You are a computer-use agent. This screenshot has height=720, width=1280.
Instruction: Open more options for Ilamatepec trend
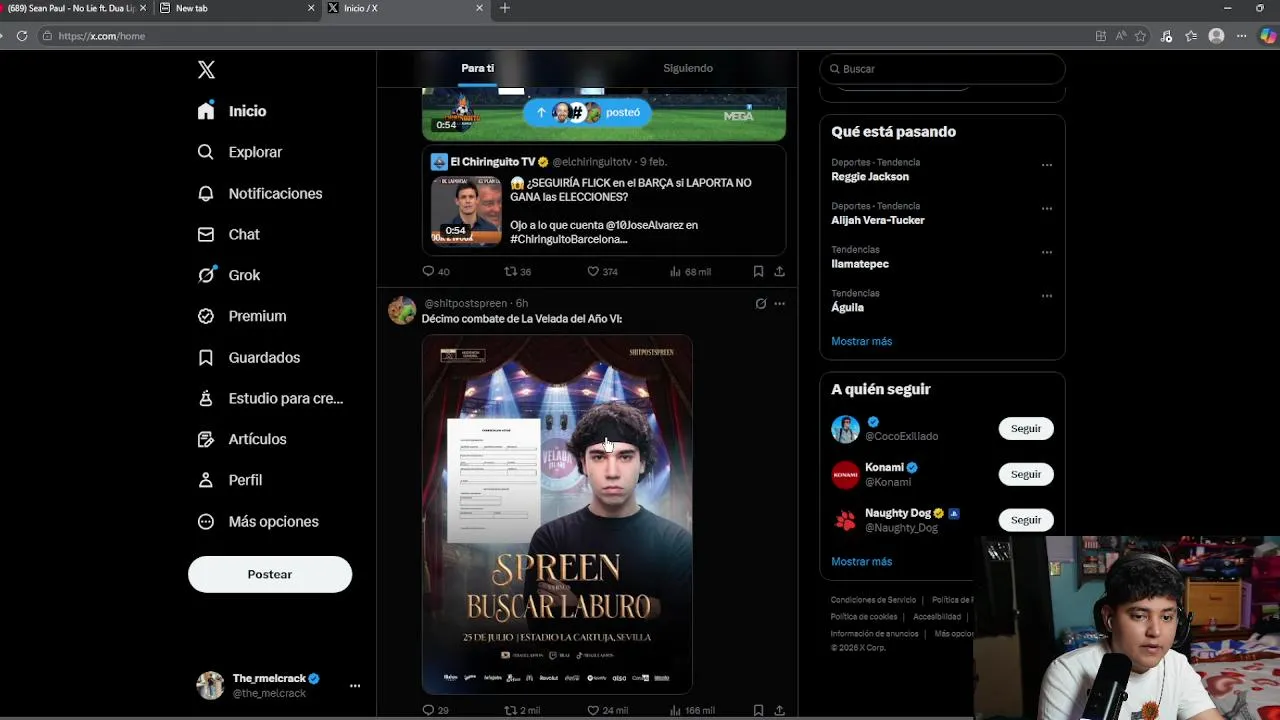pos(1047,252)
